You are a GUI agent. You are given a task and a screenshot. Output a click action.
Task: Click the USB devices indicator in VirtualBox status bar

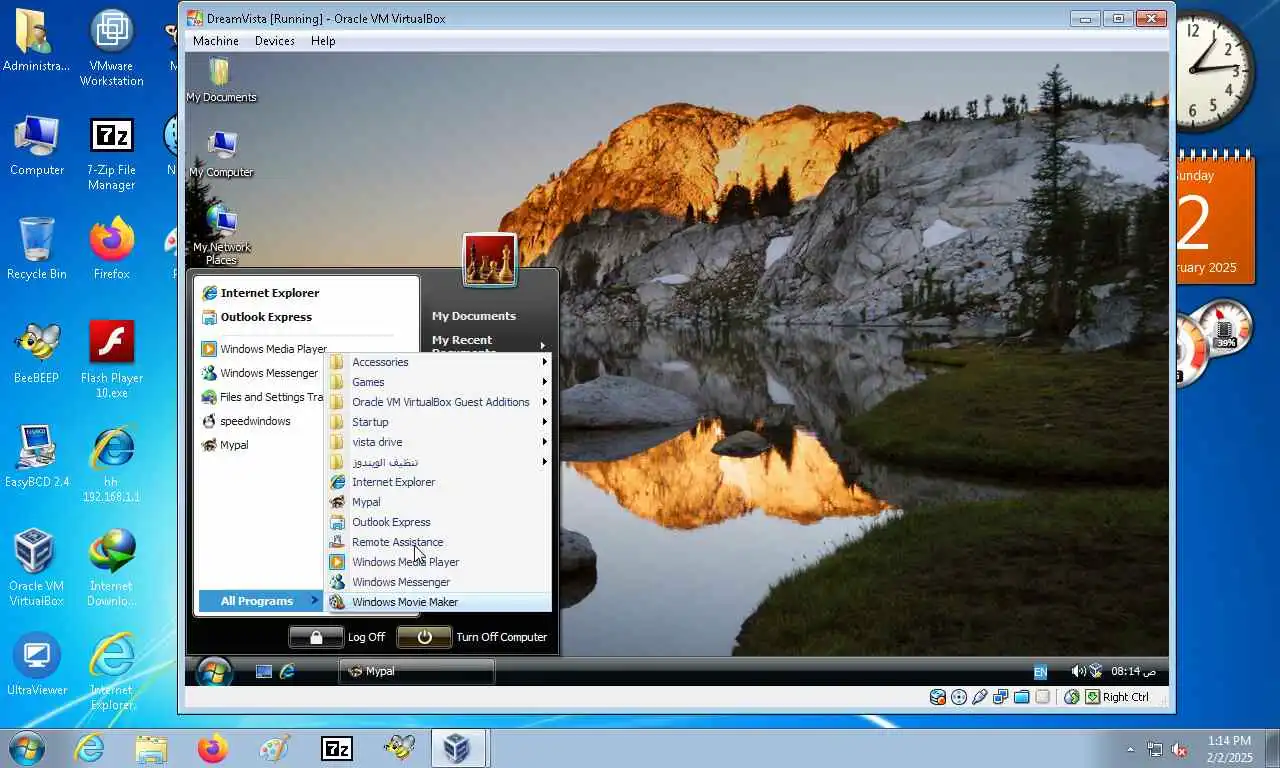tap(980, 697)
